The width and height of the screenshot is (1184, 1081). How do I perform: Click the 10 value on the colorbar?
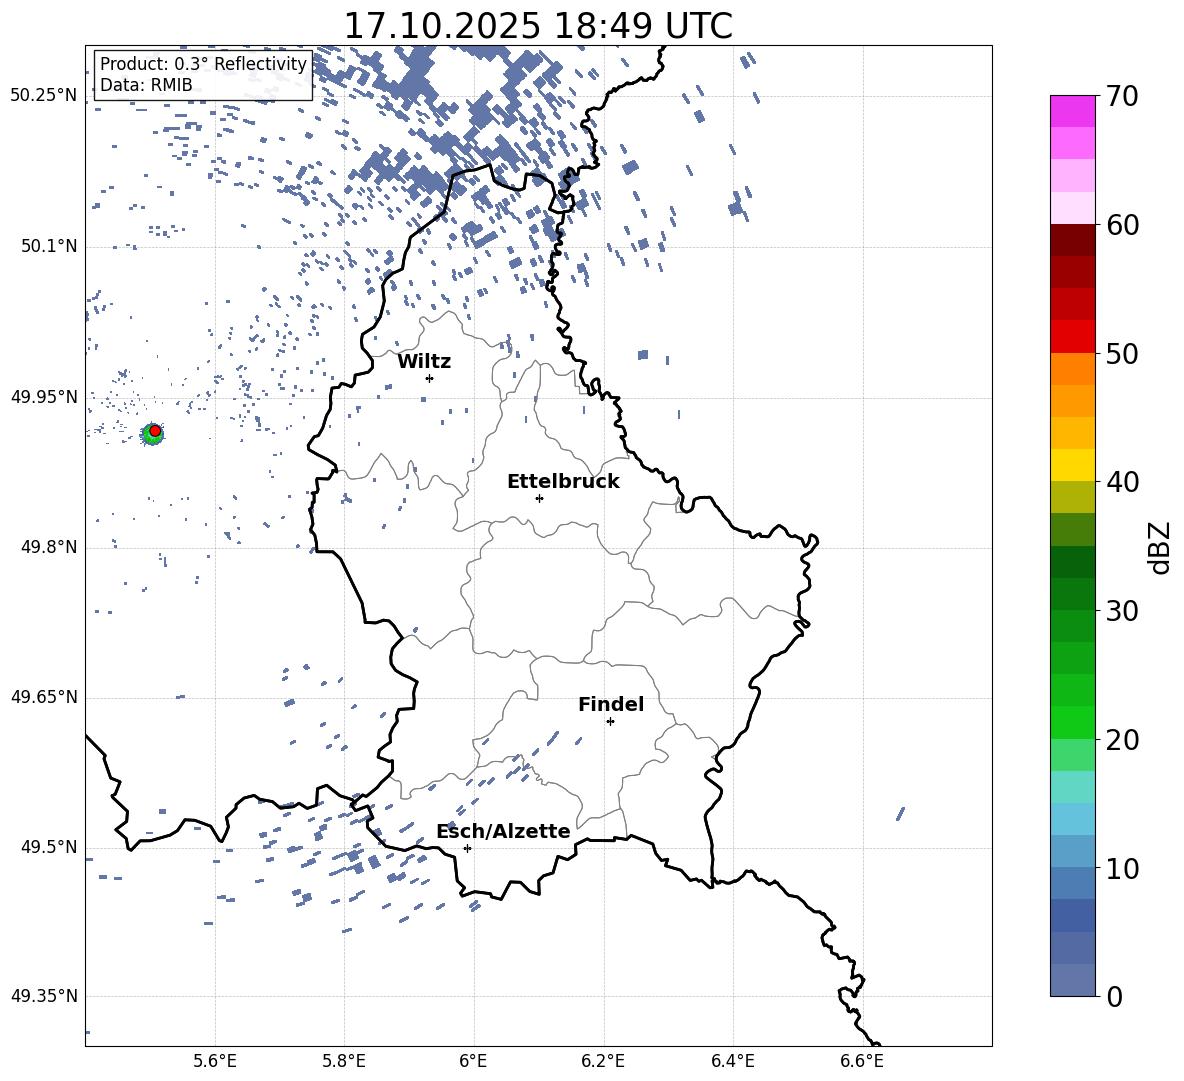(x=1122, y=868)
